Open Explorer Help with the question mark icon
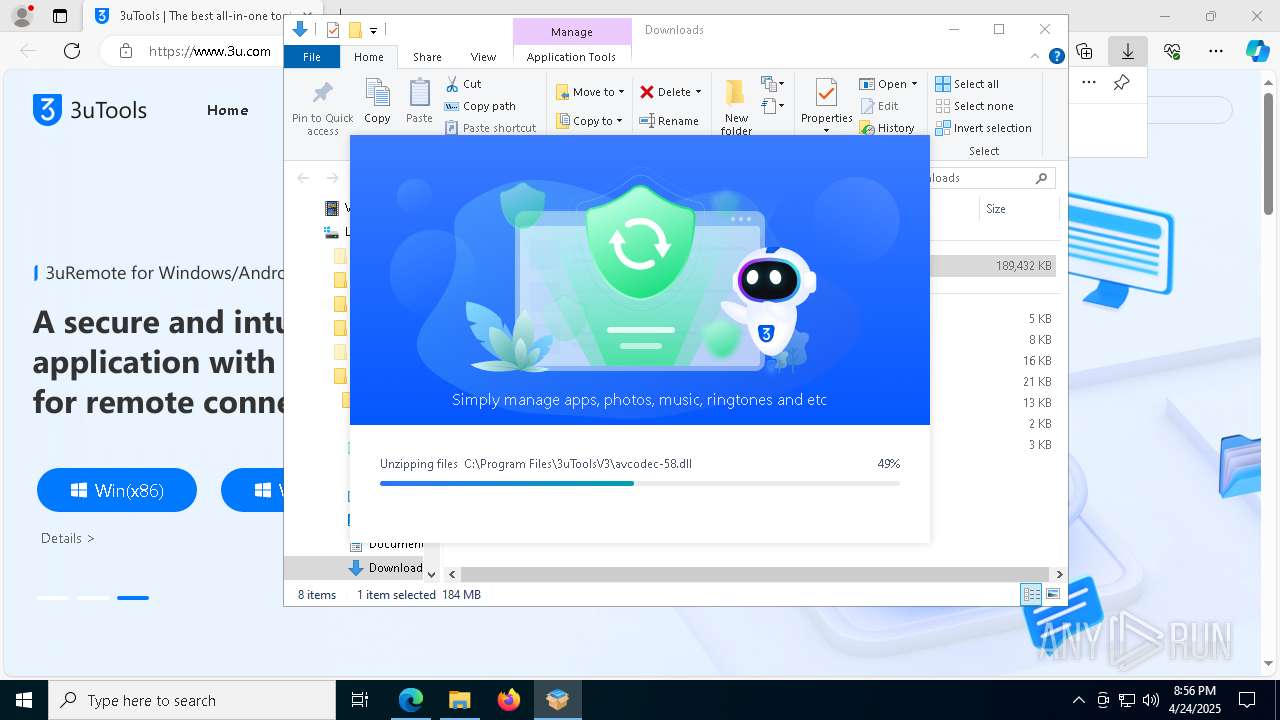The height and width of the screenshot is (720, 1280). (x=1056, y=57)
